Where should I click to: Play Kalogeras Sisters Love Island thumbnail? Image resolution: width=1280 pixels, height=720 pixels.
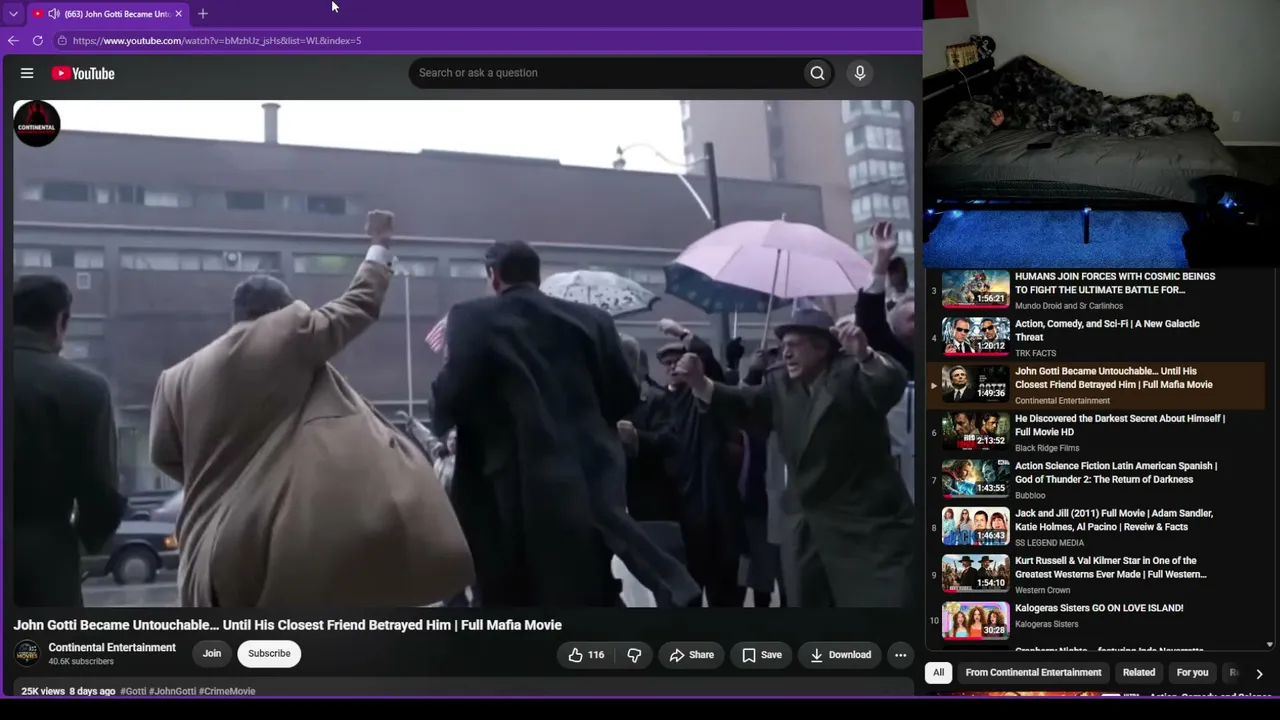[x=976, y=621]
